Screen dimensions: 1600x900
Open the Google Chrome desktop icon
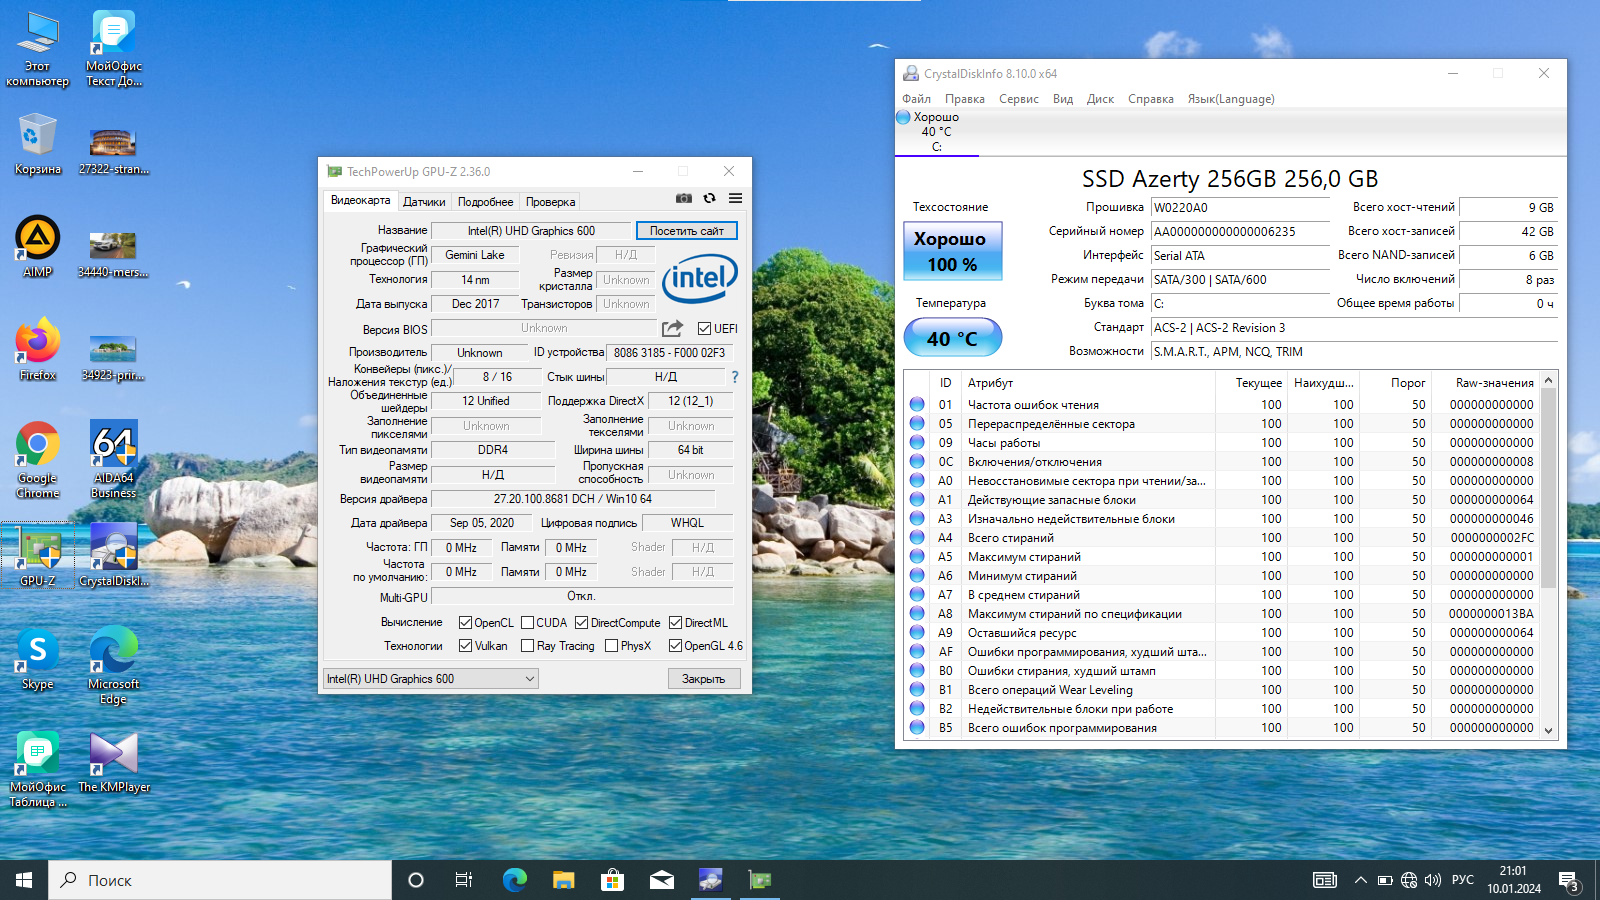pos(38,459)
